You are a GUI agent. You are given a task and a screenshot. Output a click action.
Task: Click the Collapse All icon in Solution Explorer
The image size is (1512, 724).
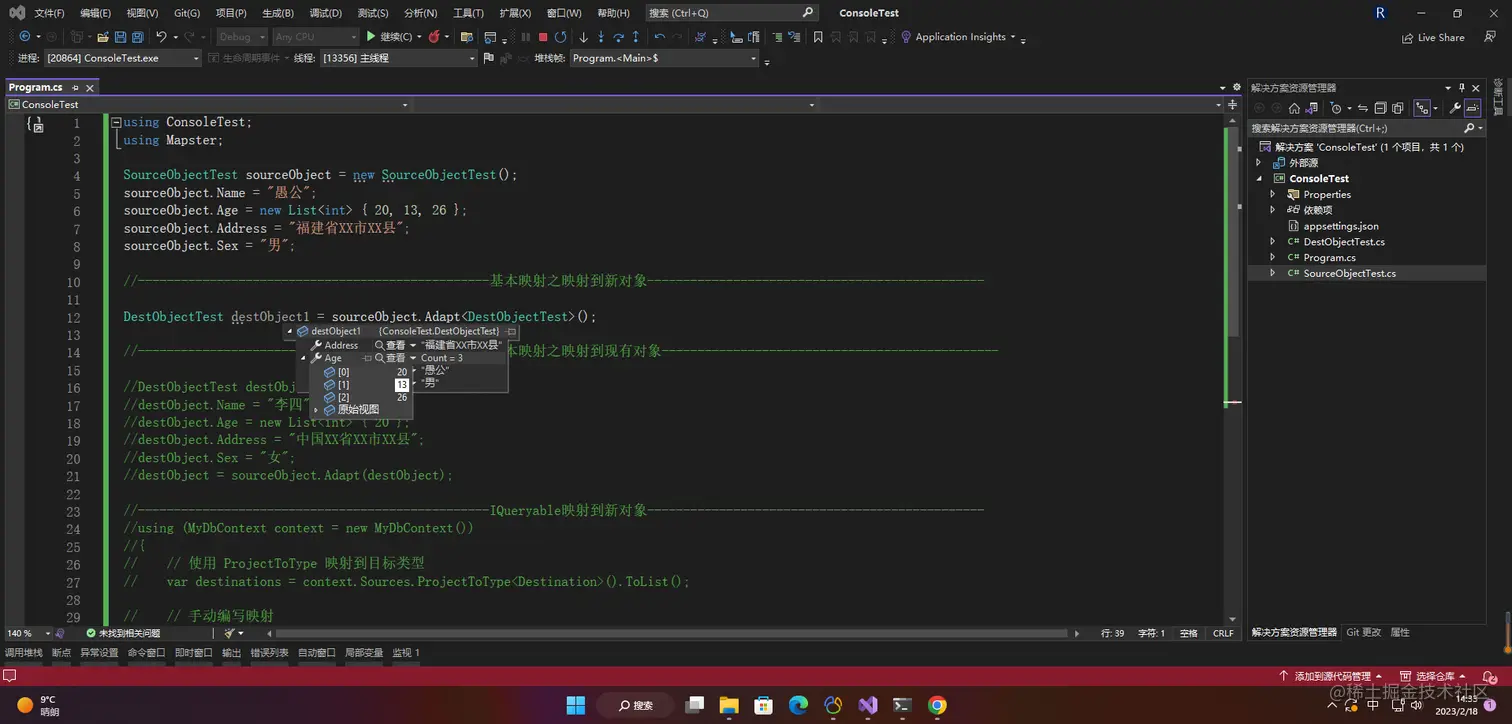[x=1380, y=108]
